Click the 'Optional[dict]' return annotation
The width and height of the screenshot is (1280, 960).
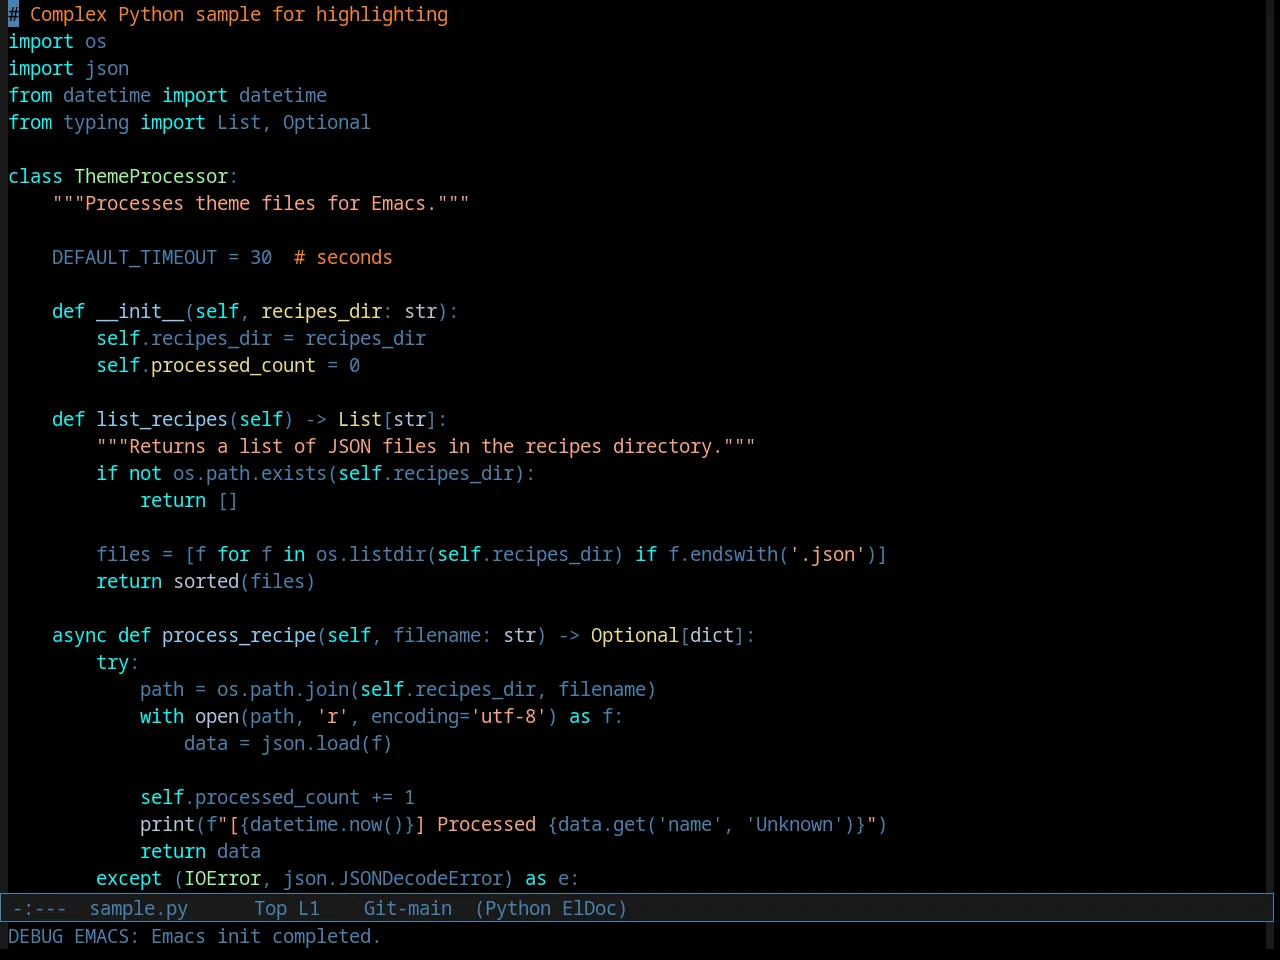[668, 635]
